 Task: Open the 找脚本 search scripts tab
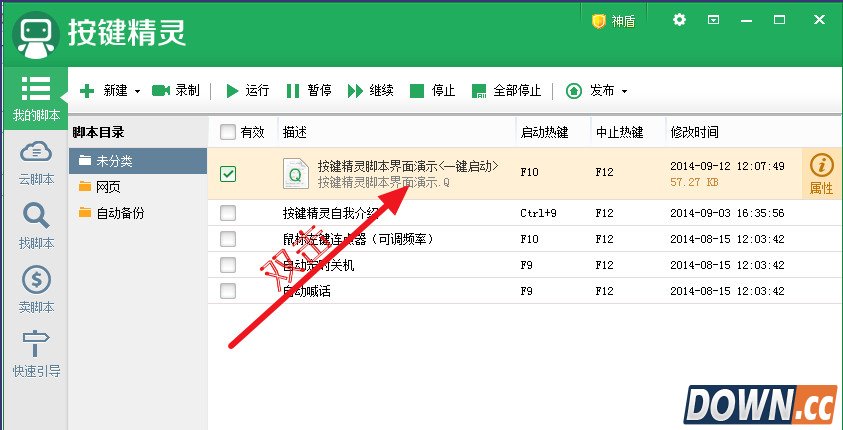[x=36, y=227]
